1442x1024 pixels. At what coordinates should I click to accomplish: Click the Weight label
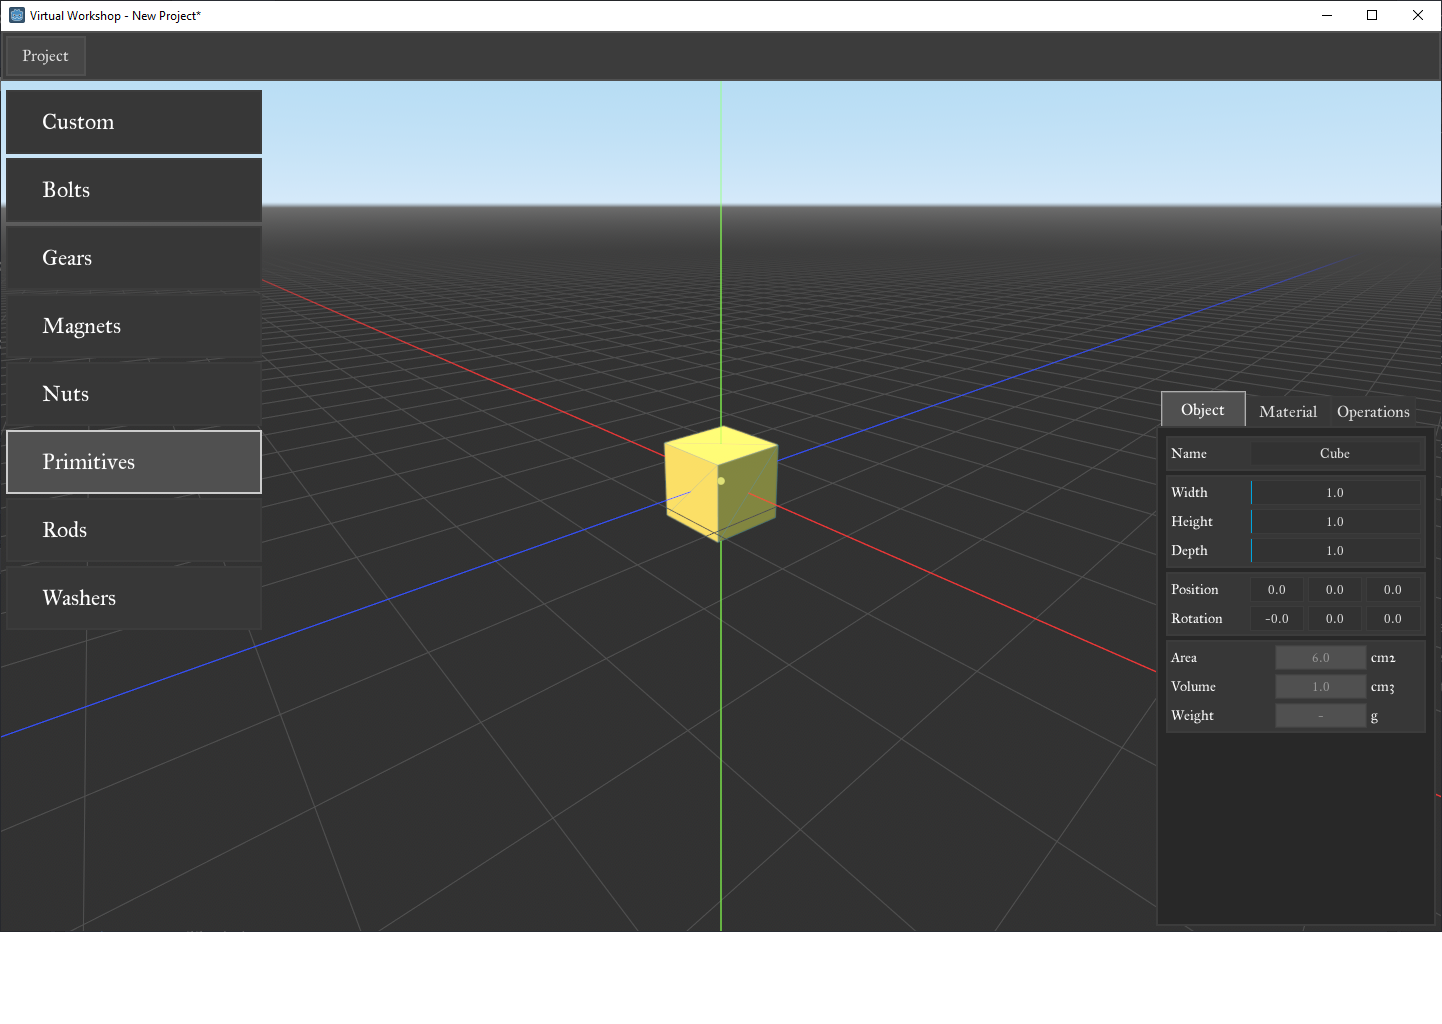click(x=1193, y=716)
